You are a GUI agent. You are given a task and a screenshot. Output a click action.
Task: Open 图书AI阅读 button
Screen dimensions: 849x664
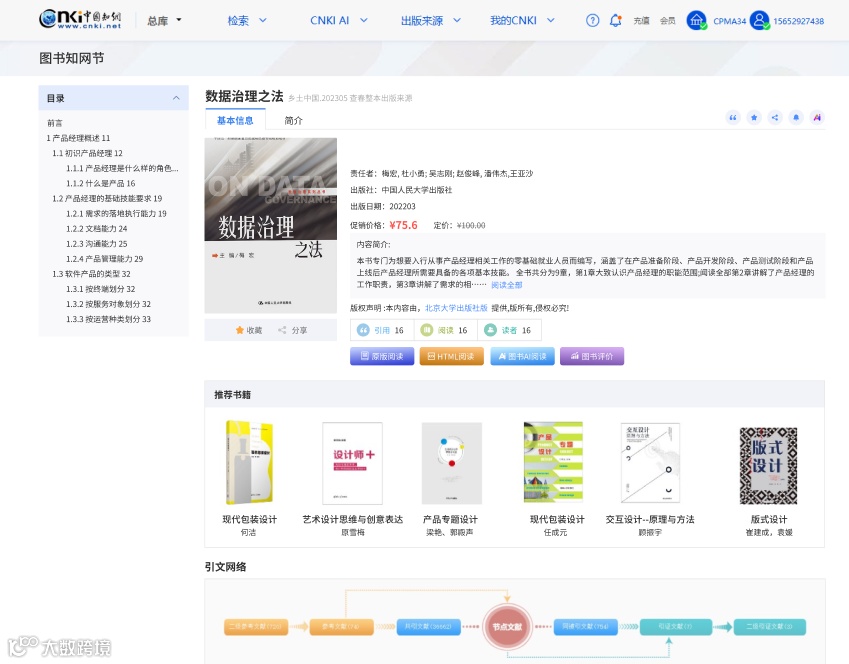click(523, 356)
